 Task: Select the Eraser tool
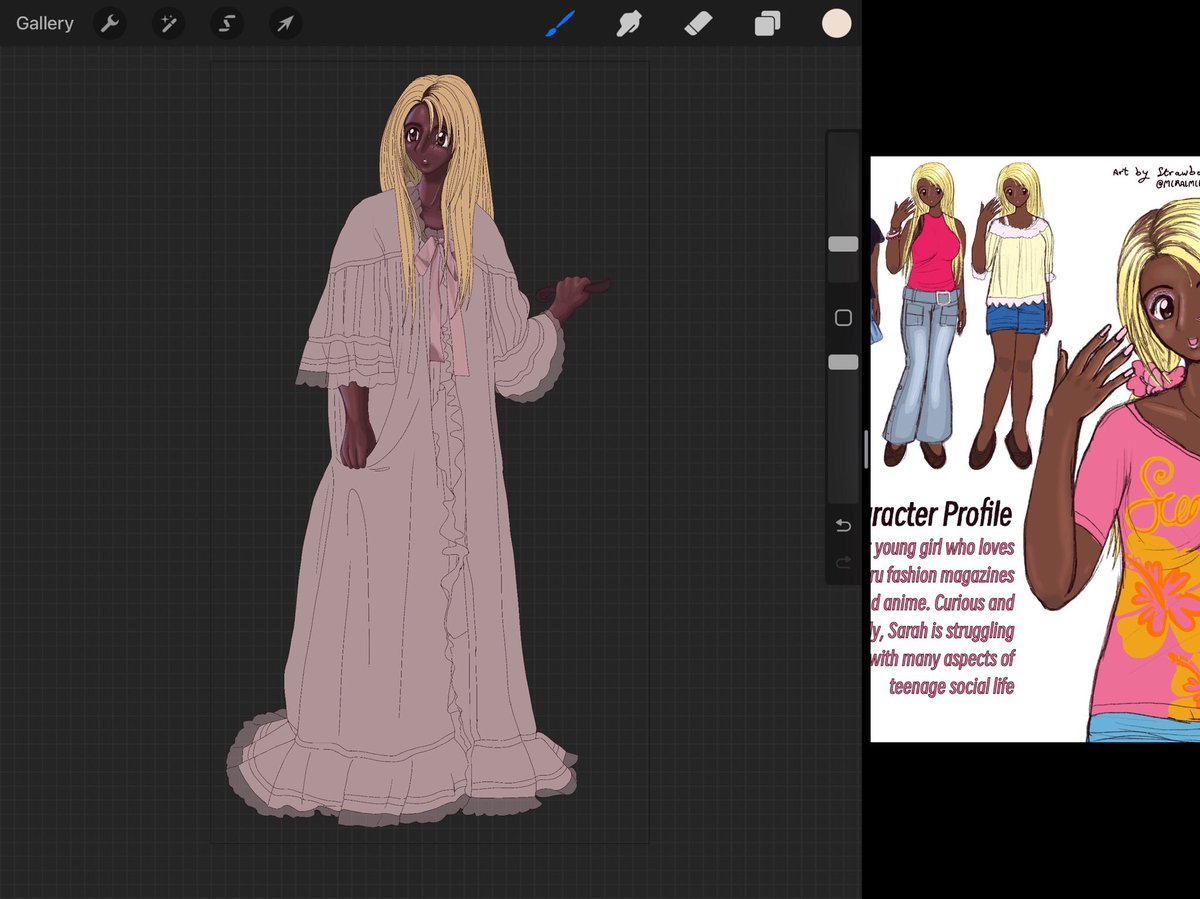[x=698, y=23]
